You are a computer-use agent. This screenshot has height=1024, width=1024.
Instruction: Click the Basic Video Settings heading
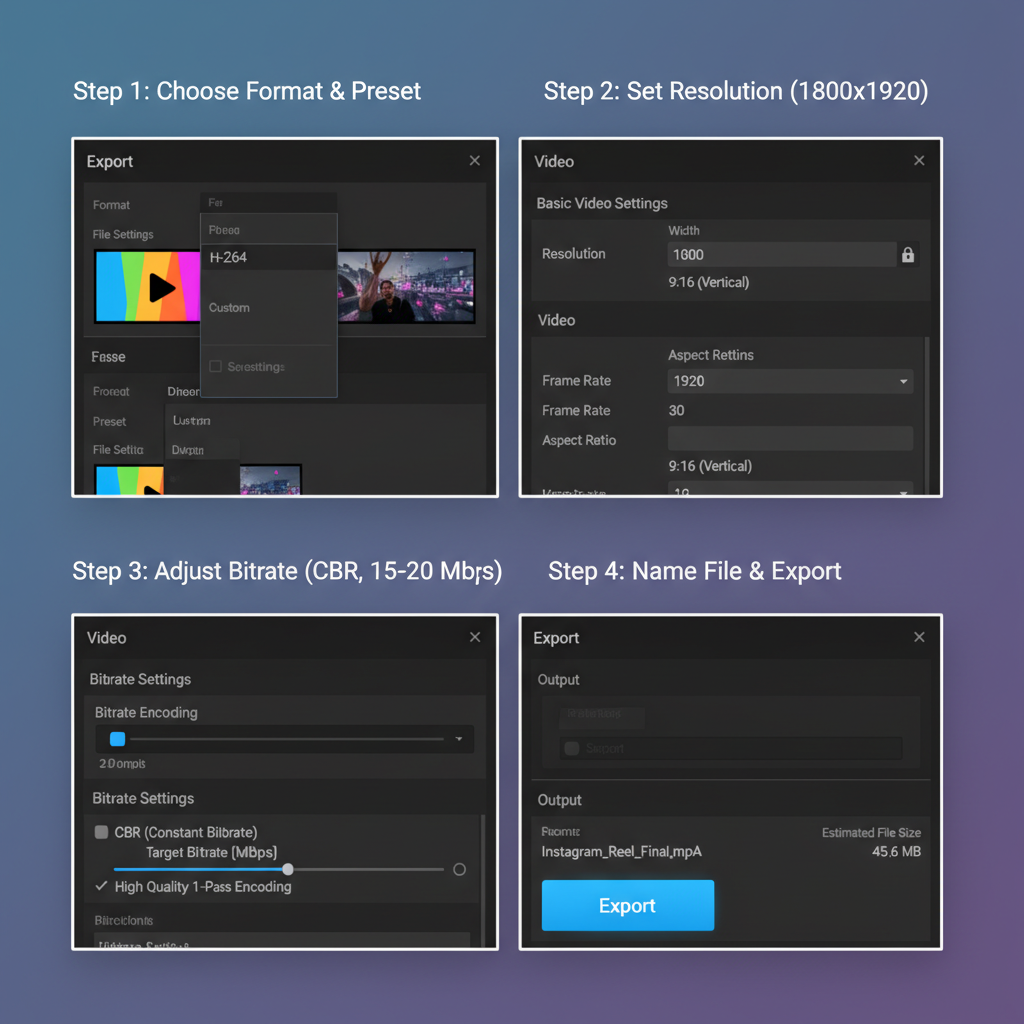pyautogui.click(x=601, y=203)
